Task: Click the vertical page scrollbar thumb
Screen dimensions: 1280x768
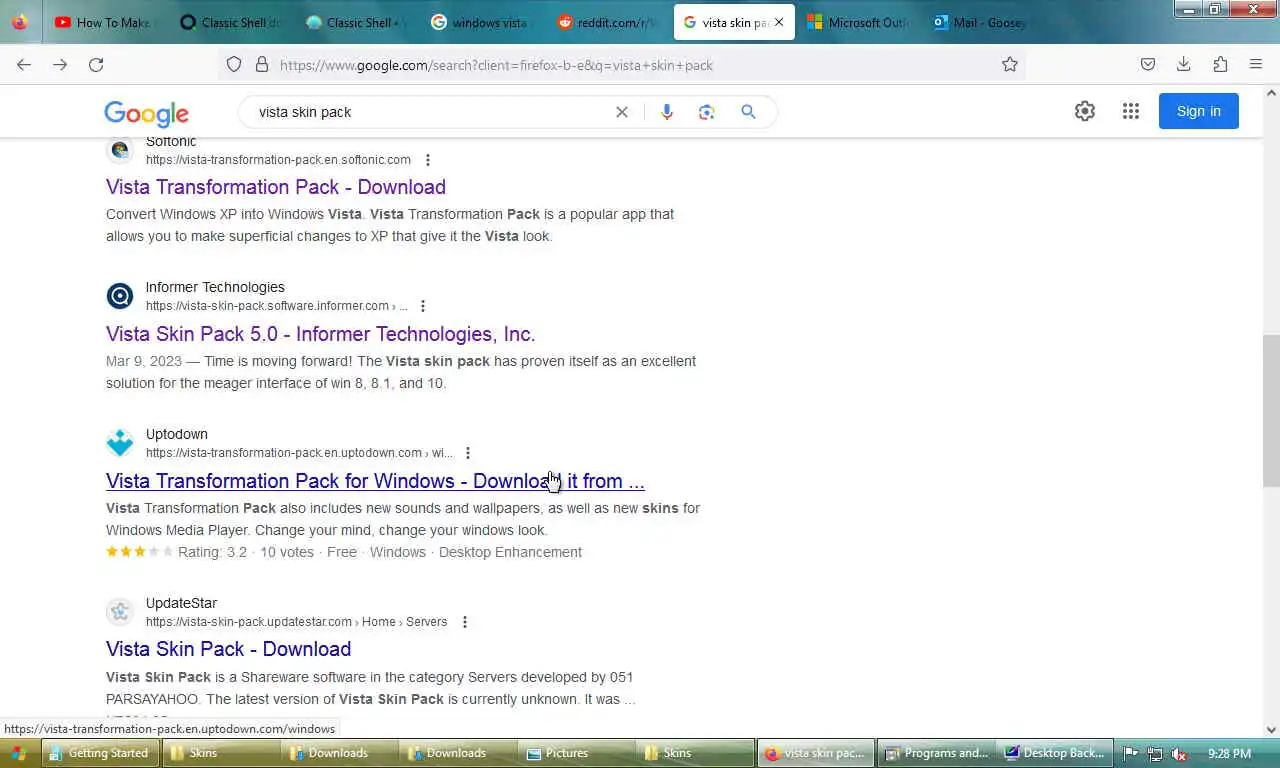Action: [1271, 410]
